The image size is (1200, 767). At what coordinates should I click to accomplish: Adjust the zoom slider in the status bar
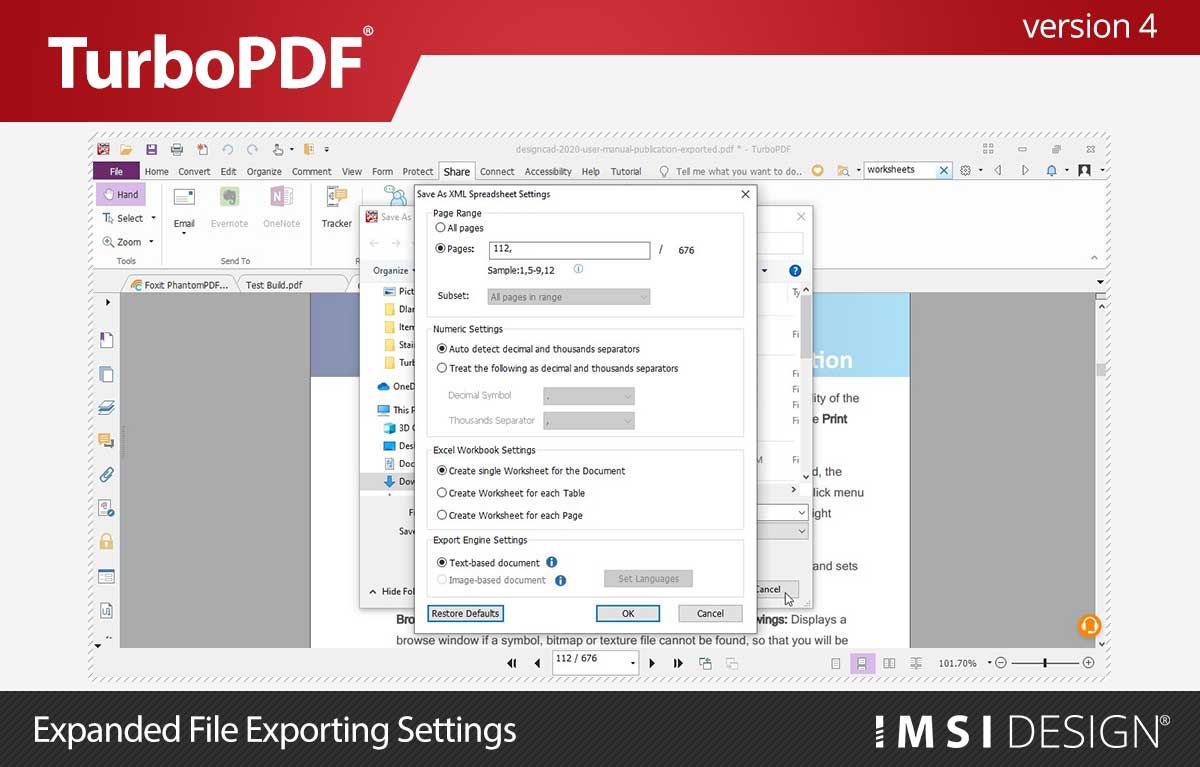1045,663
